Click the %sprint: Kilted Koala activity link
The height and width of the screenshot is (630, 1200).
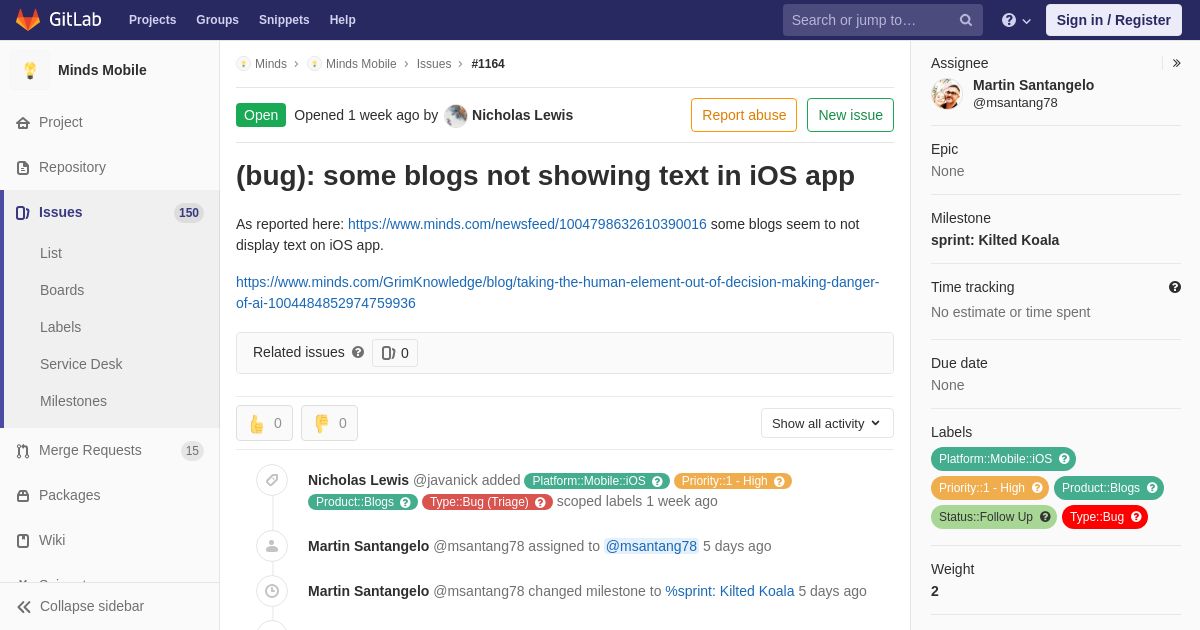point(730,591)
